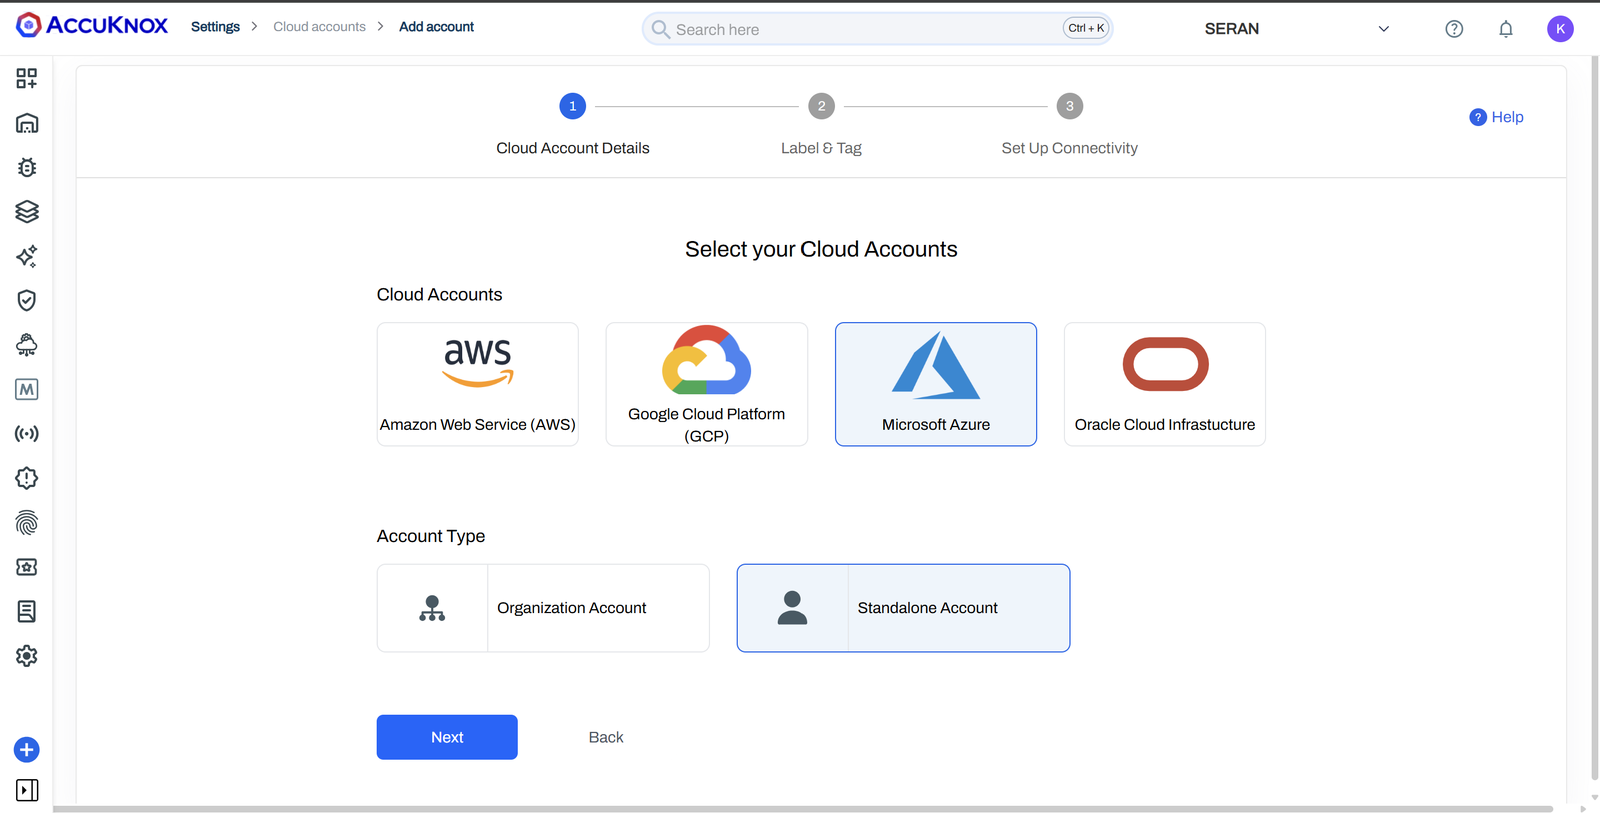Expand the sidebar panel toggle icon
This screenshot has width=1600, height=813.
tap(27, 790)
